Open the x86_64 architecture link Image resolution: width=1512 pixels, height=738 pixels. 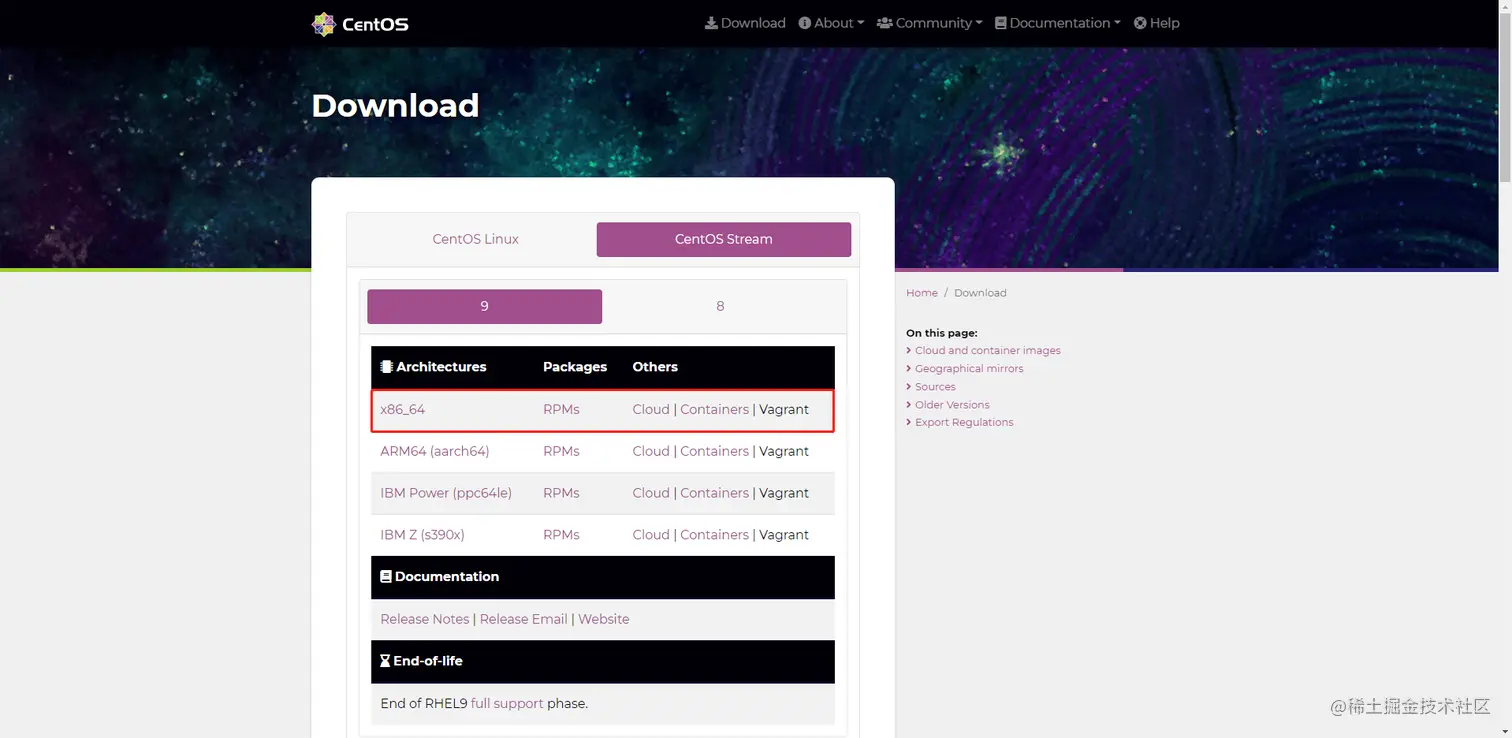tap(403, 409)
